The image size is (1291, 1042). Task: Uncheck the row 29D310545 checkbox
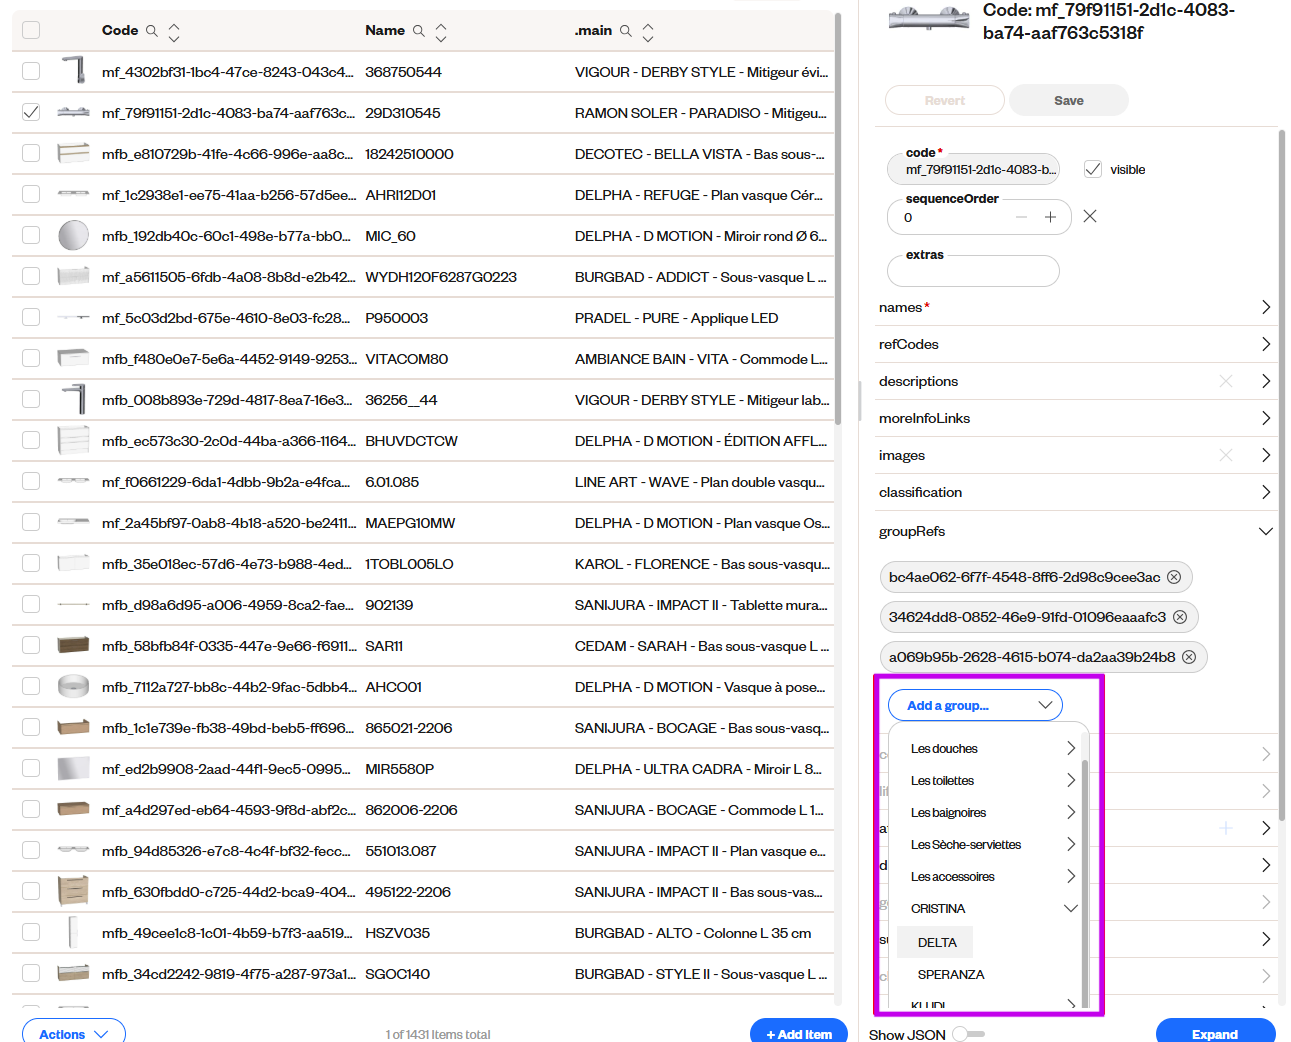pyautogui.click(x=31, y=112)
